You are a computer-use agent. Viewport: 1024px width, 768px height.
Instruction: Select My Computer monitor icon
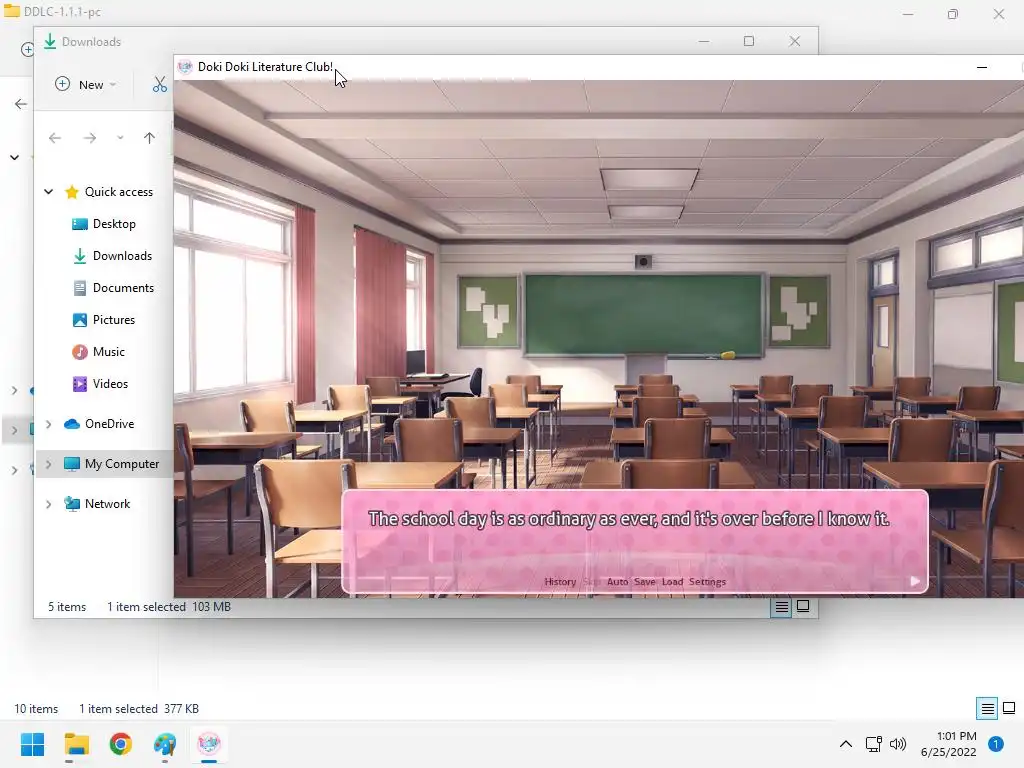point(72,464)
